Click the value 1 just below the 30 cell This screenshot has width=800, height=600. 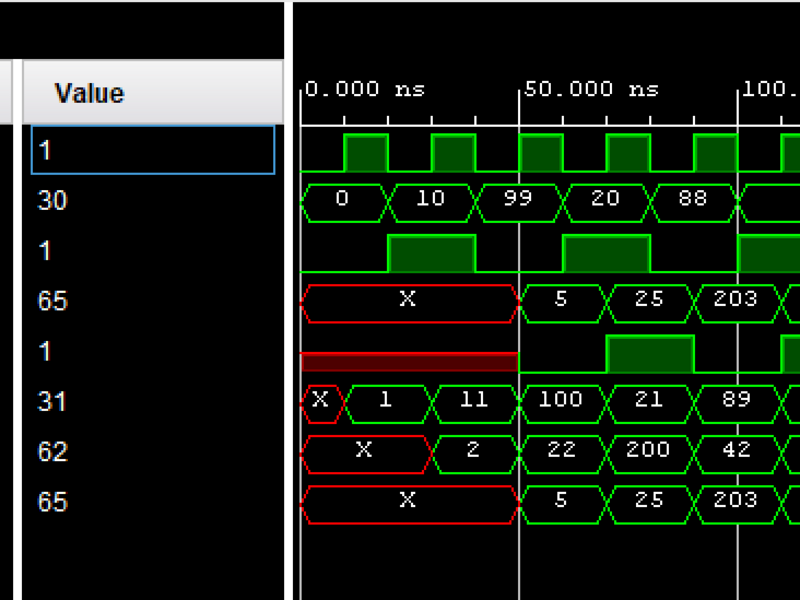pos(45,251)
